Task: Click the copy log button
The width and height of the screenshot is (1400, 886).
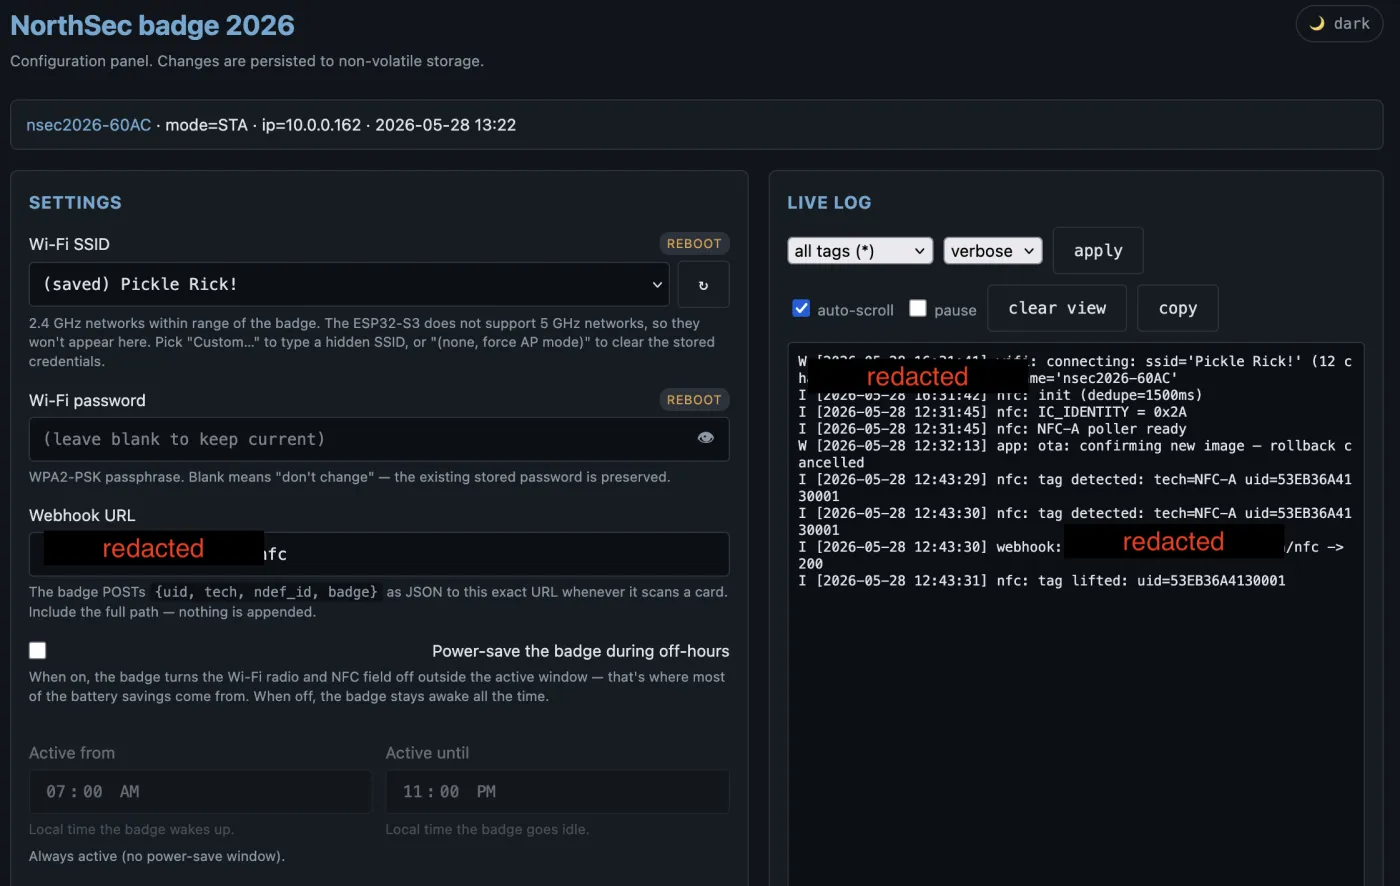Action: 1178,308
